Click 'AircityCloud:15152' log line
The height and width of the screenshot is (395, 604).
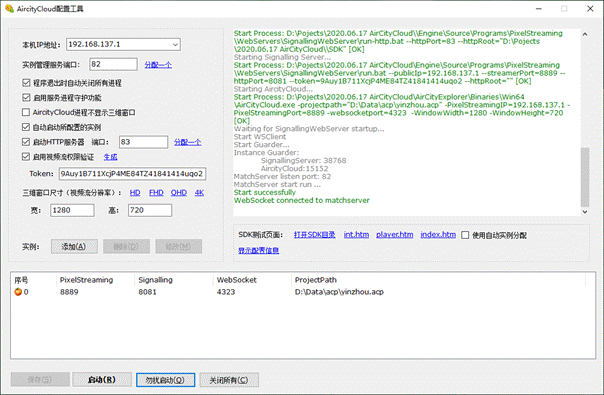295,168
